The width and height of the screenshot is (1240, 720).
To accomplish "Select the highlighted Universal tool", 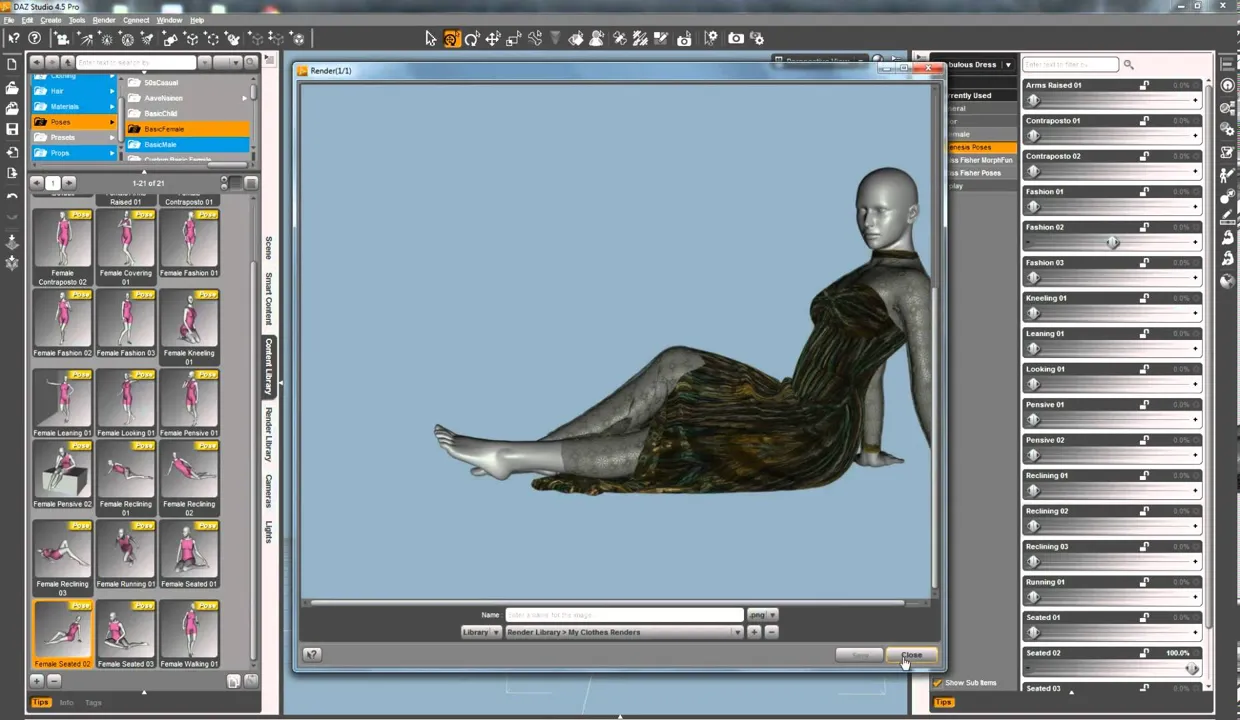I will click(451, 38).
